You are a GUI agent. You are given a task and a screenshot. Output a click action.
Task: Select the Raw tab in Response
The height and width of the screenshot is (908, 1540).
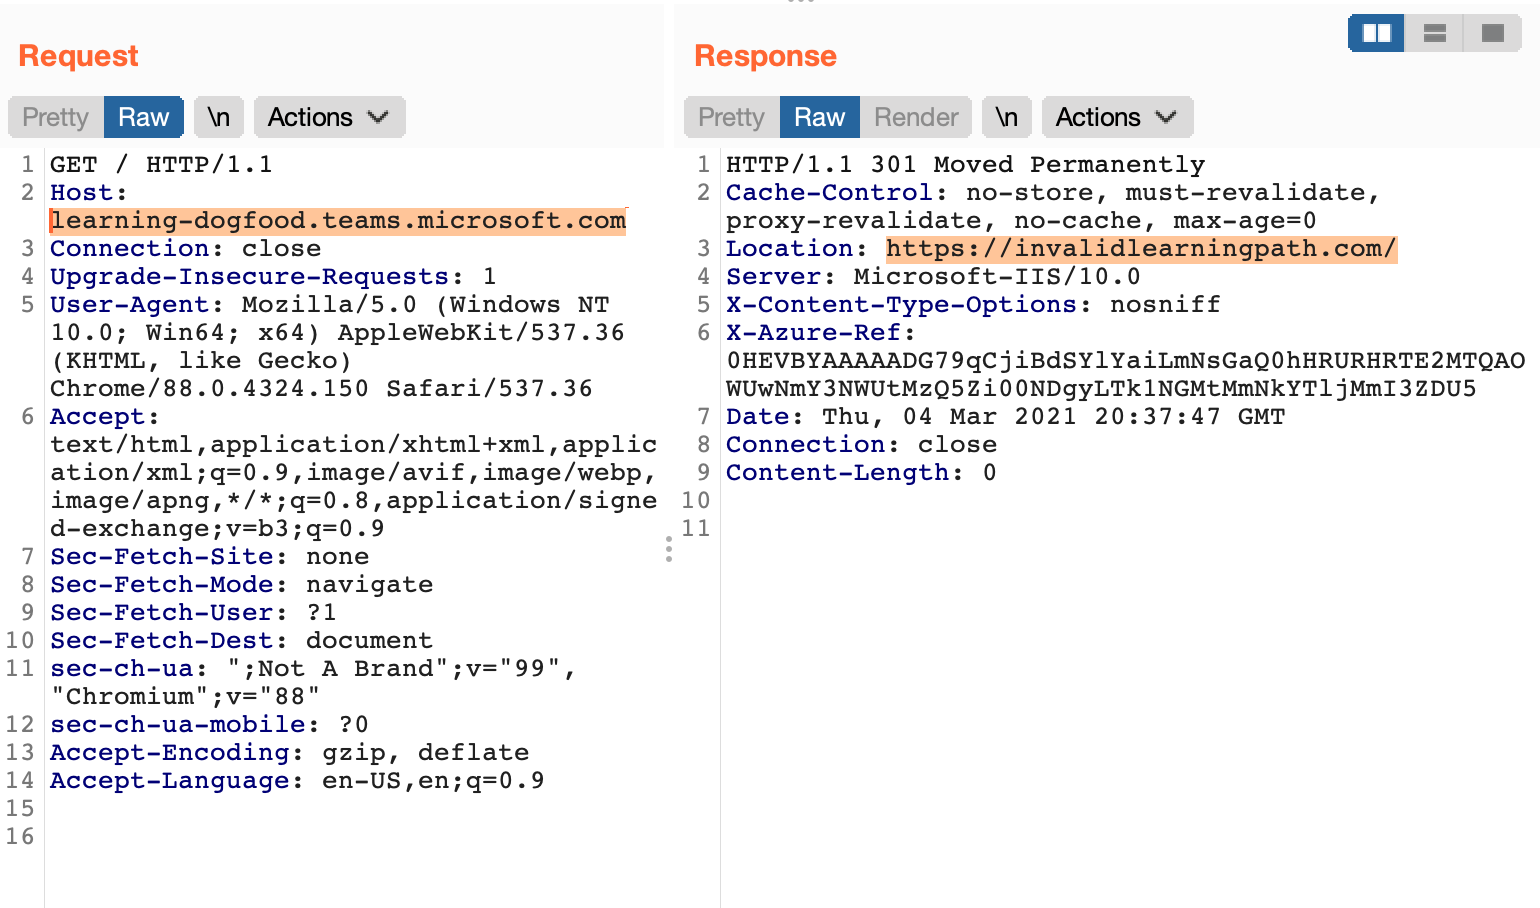click(819, 117)
